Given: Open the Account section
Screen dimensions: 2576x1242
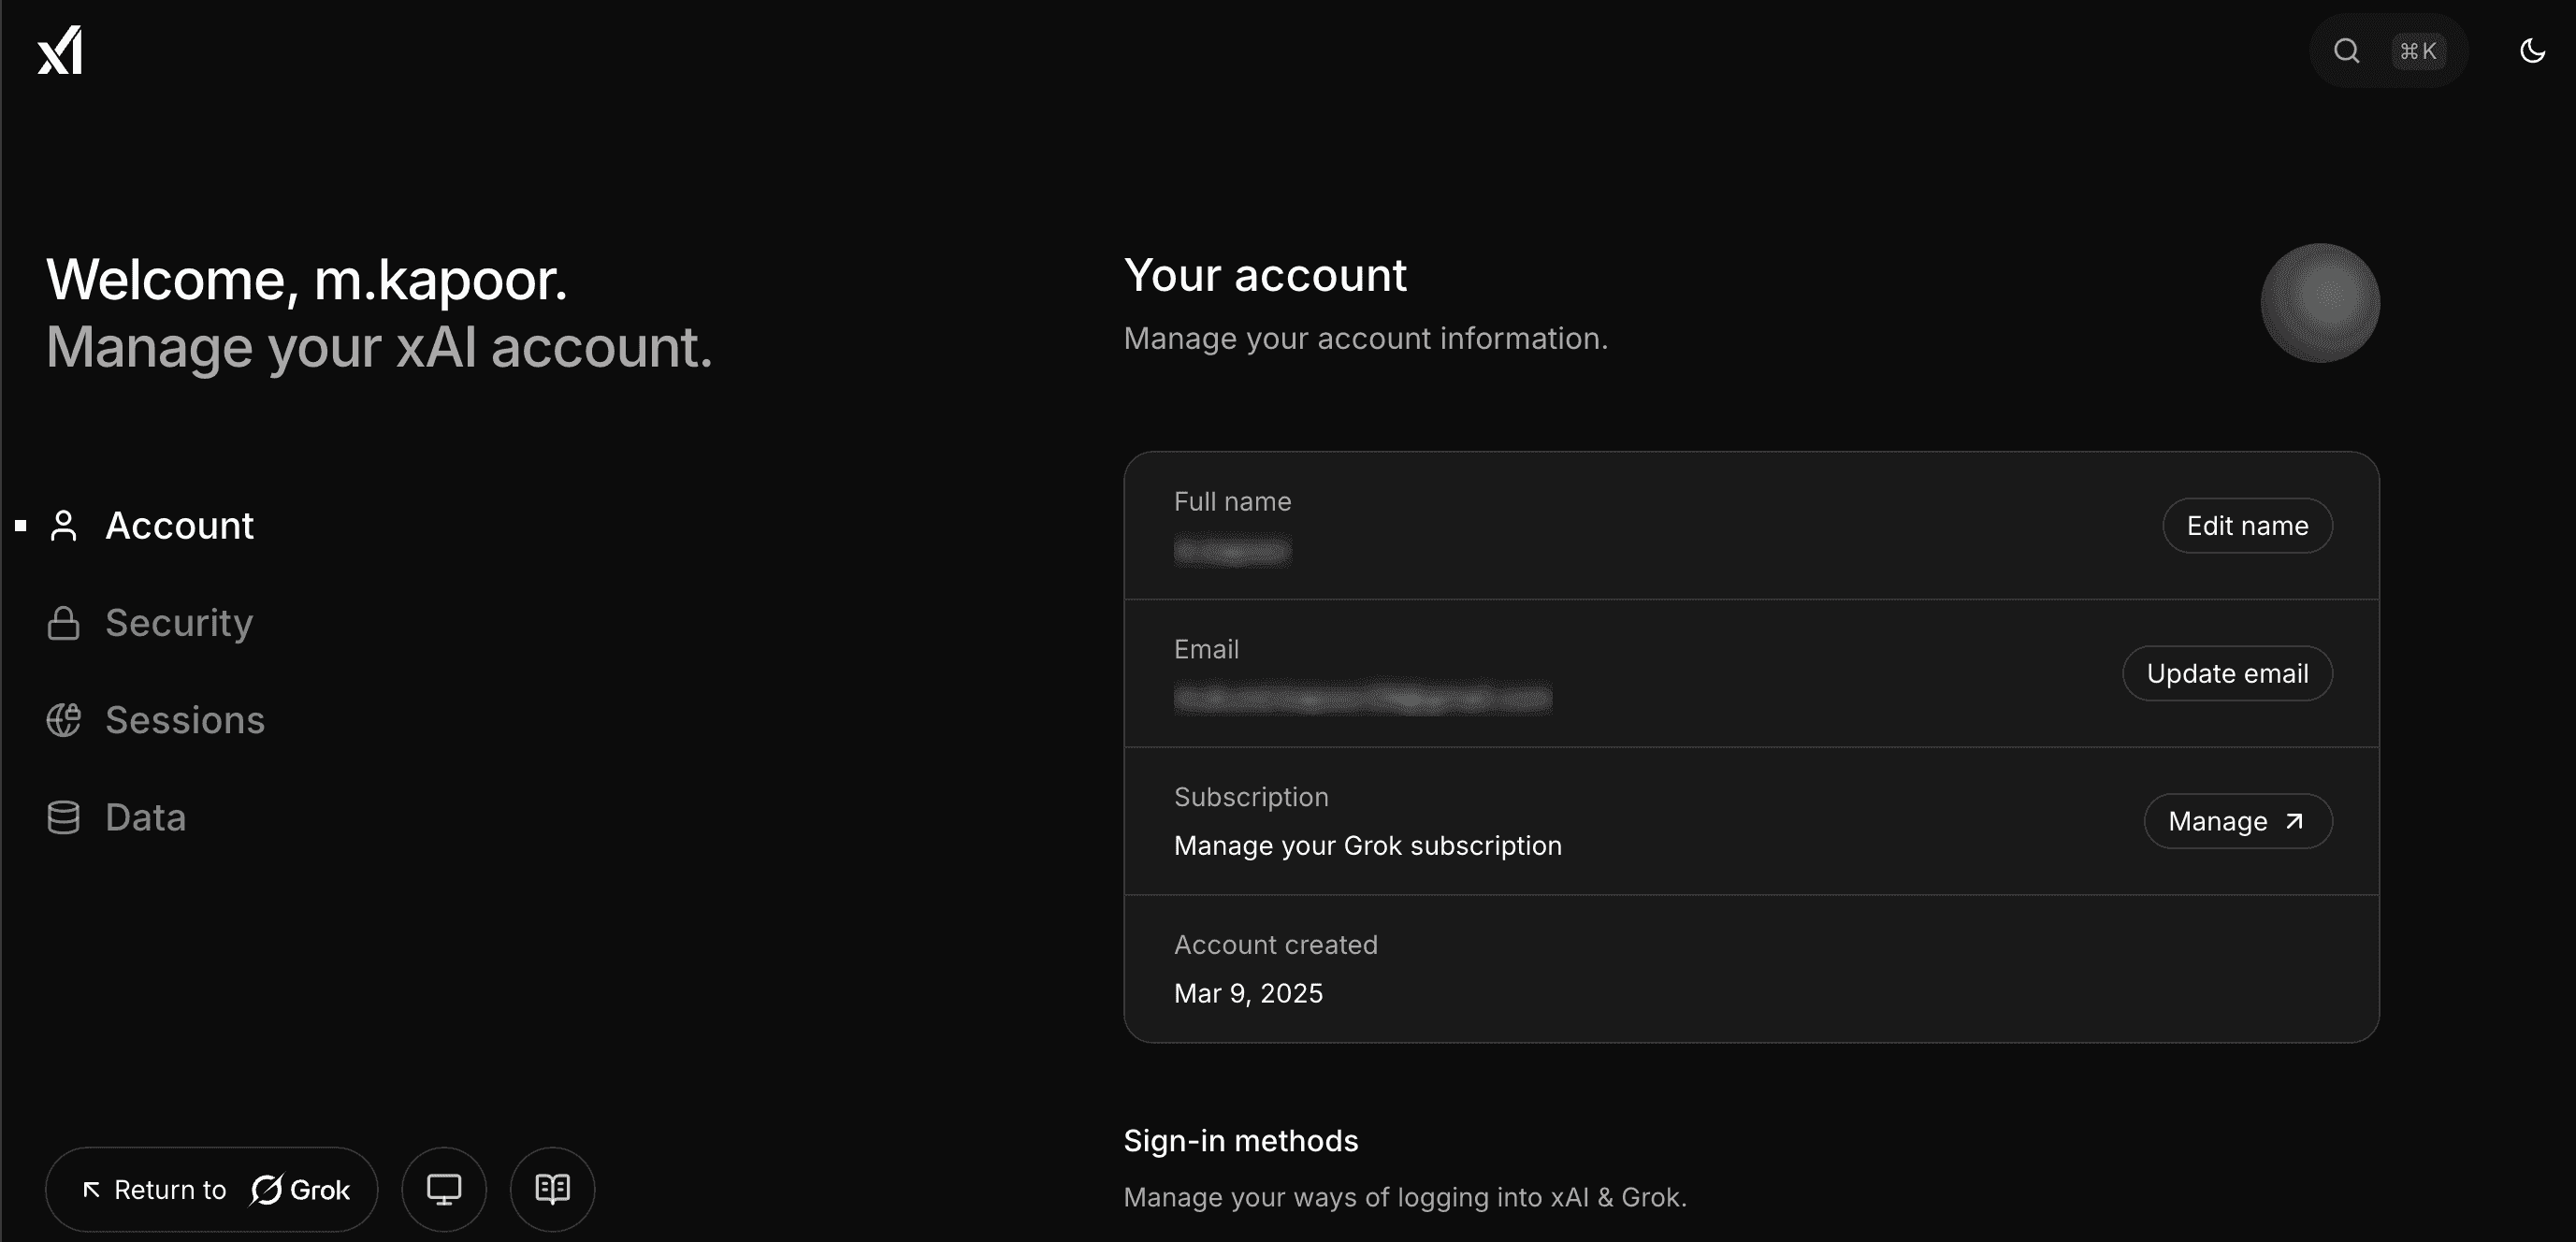Looking at the screenshot, I should coord(179,526).
